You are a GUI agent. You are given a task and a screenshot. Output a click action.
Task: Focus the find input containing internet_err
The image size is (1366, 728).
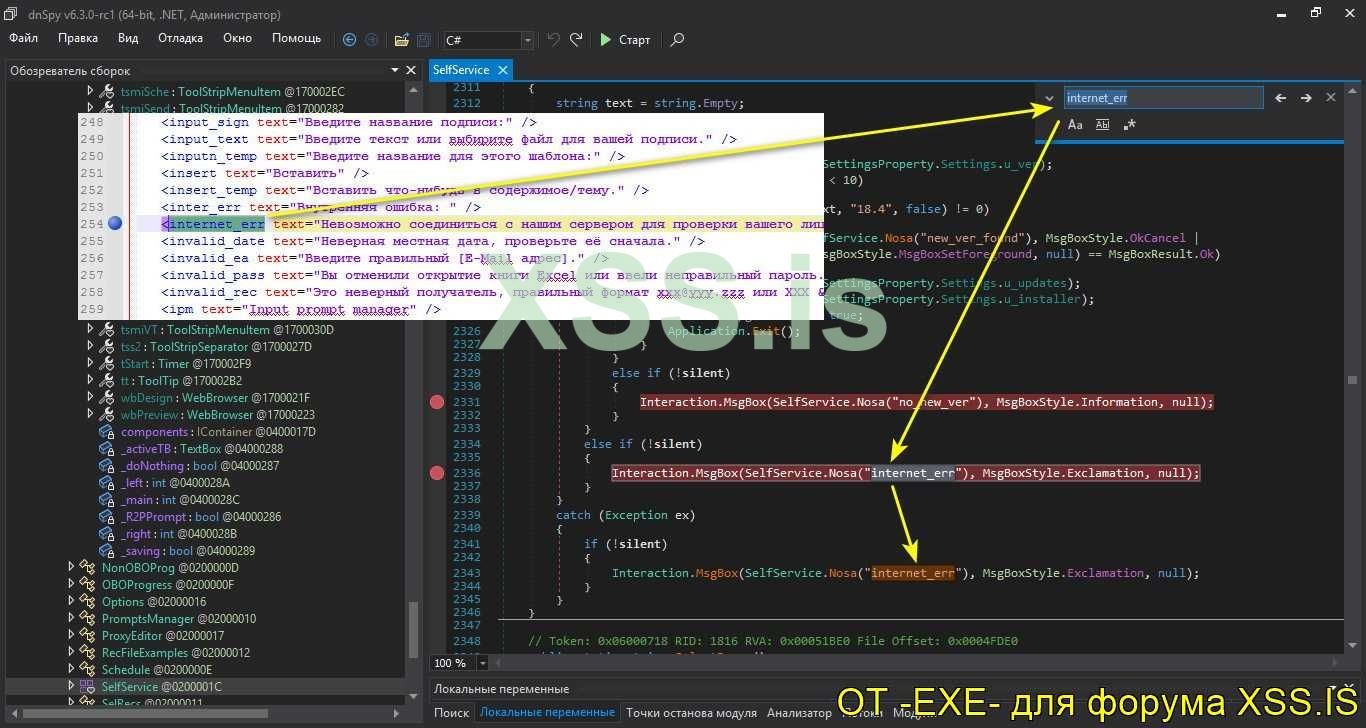[x=1163, y=98]
